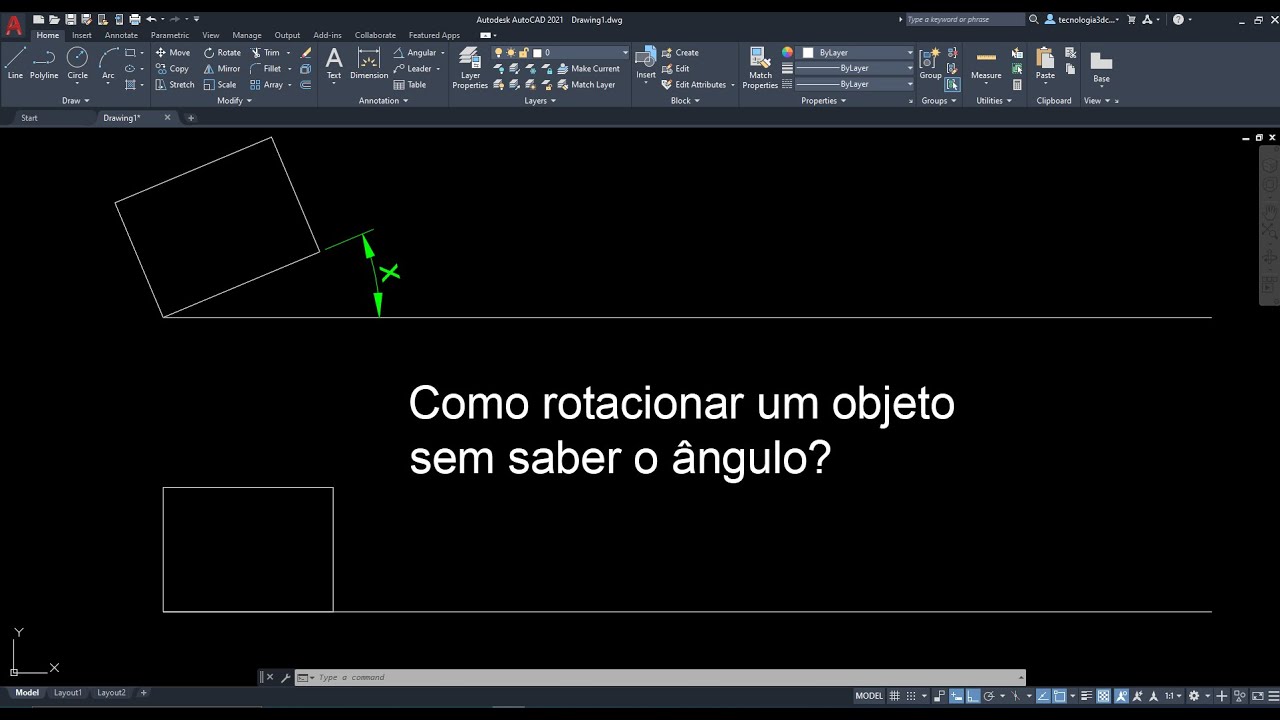Toggle lineweight display
Image resolution: width=1280 pixels, height=720 pixels.
pos(1087,696)
